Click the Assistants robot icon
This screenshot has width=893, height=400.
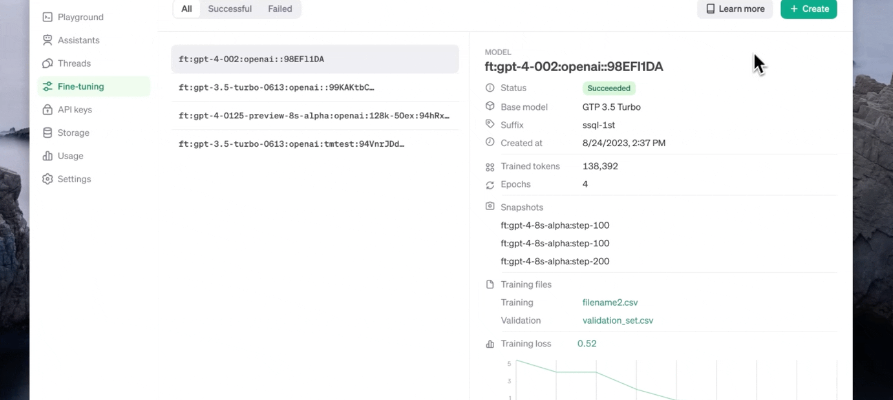tap(48, 40)
